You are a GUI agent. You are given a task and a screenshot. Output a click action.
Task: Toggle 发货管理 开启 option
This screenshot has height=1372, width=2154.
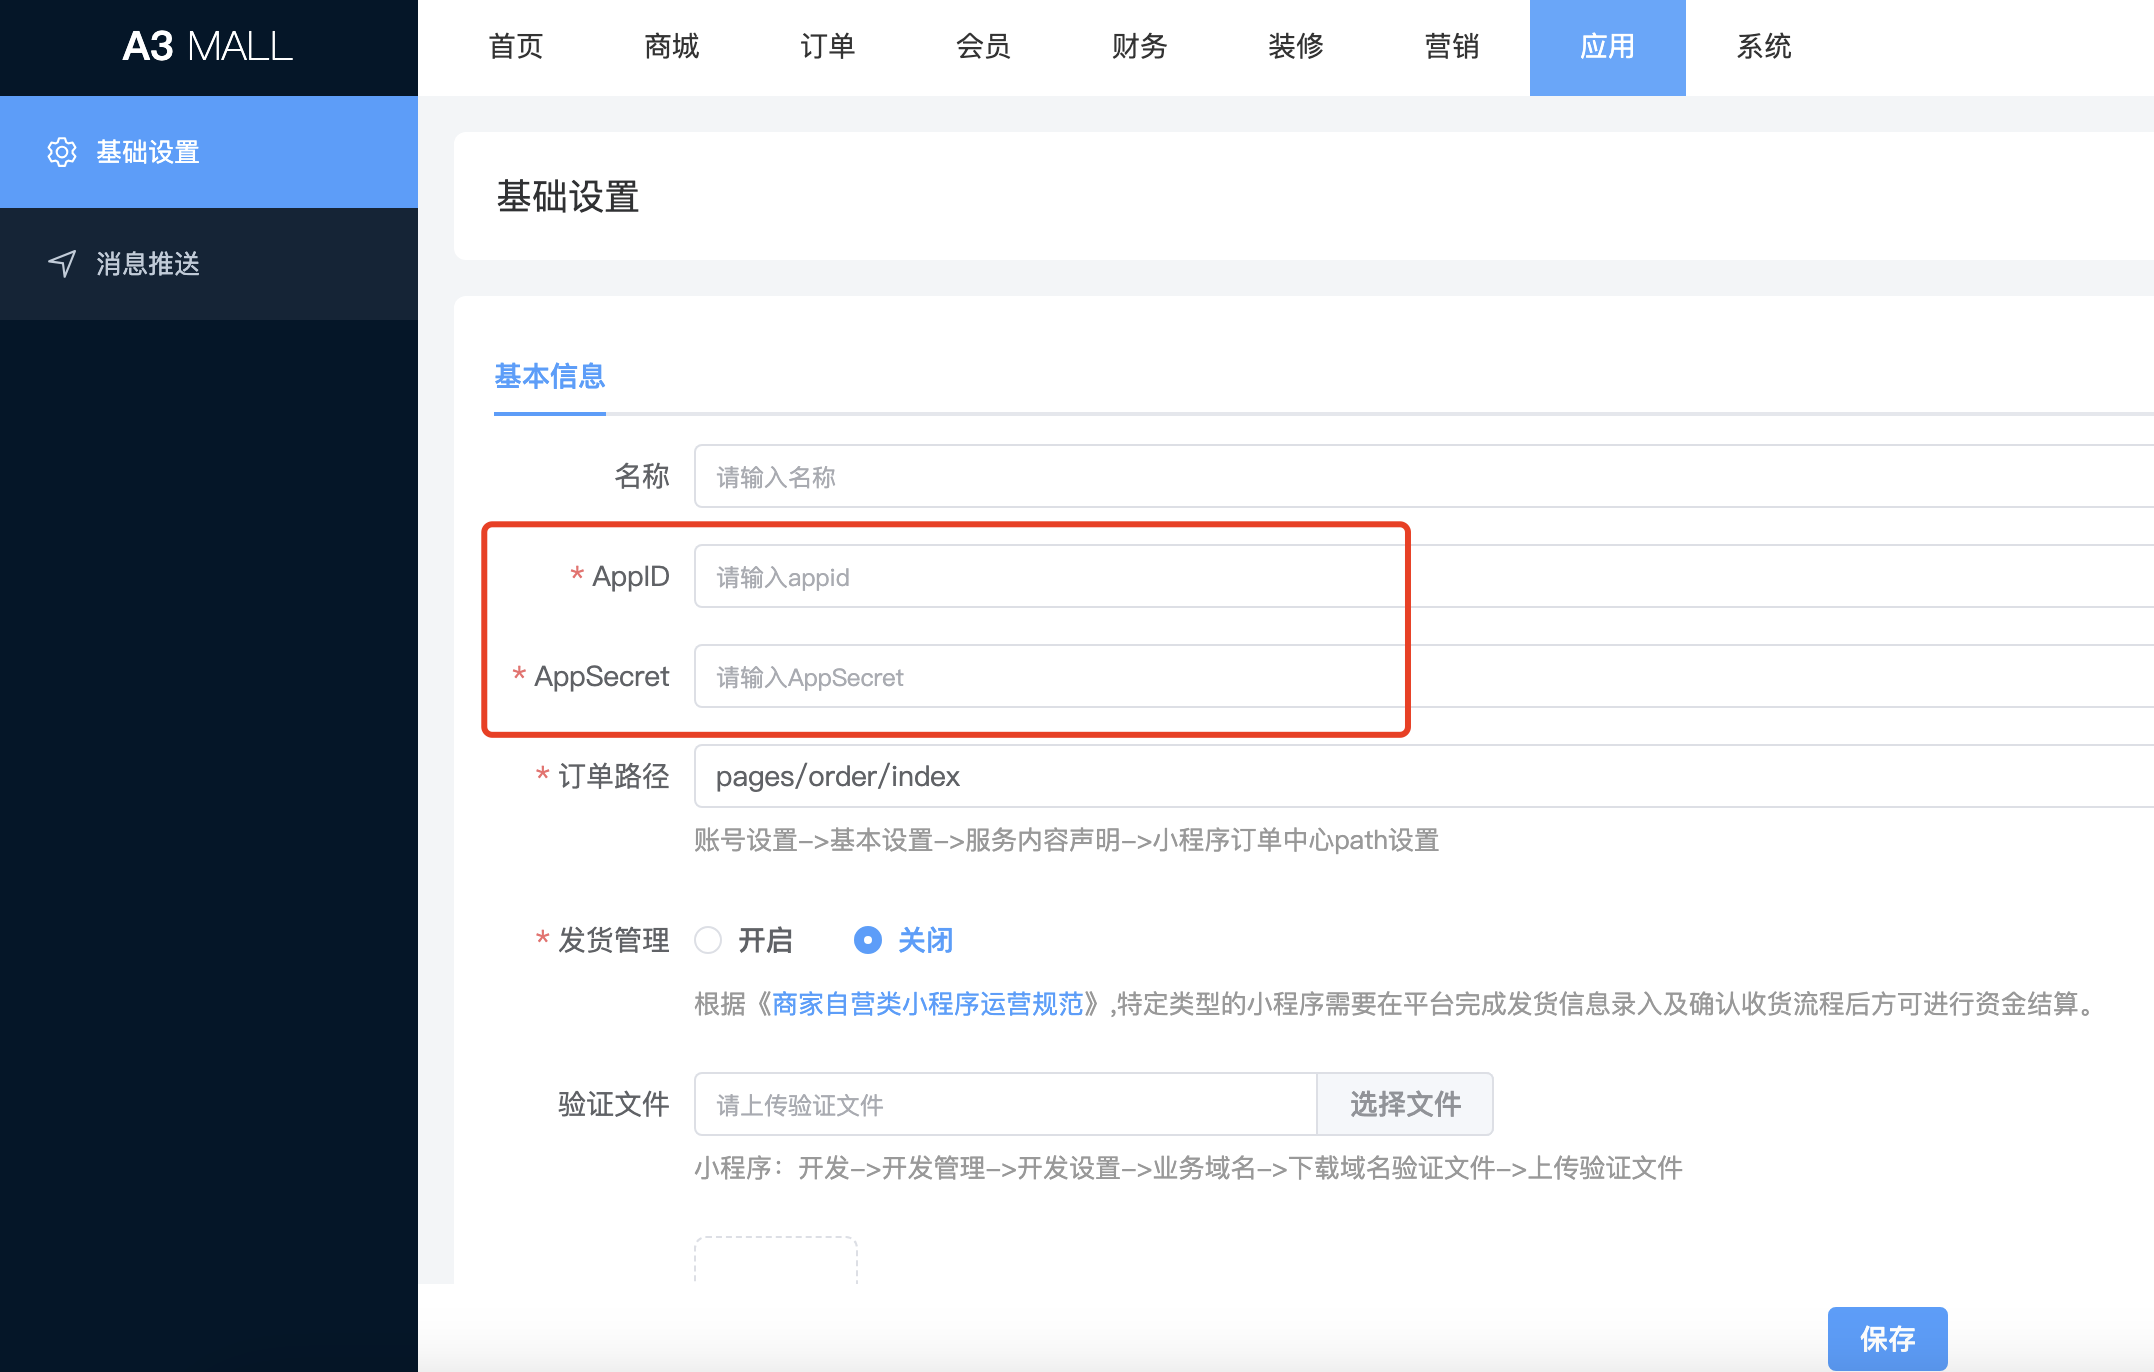[x=710, y=940]
